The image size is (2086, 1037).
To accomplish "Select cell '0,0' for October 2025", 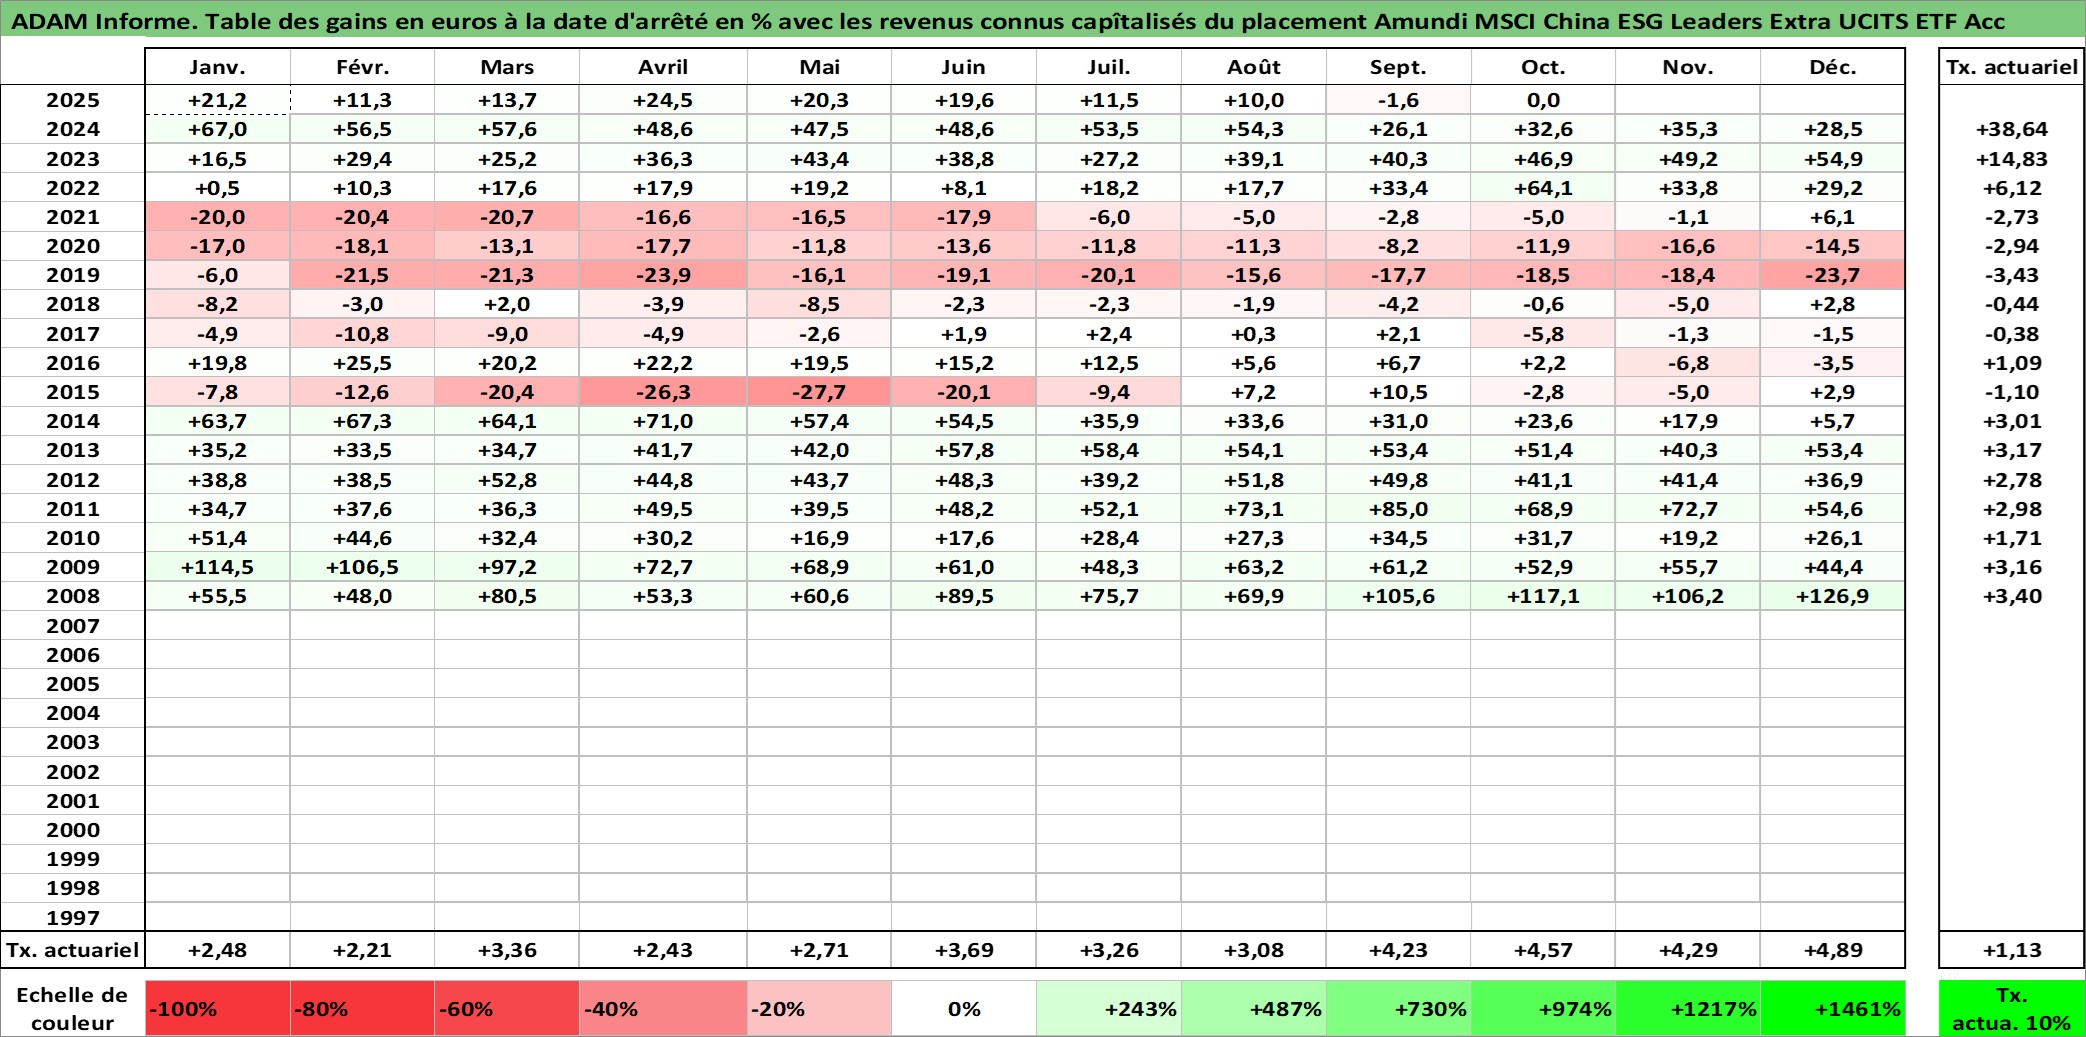I will [1543, 100].
